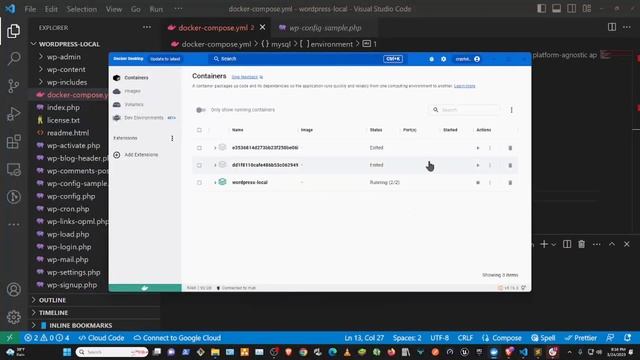
Task: Click the Extensions kebab menu in the Docker sidebar
Action: click(172, 138)
